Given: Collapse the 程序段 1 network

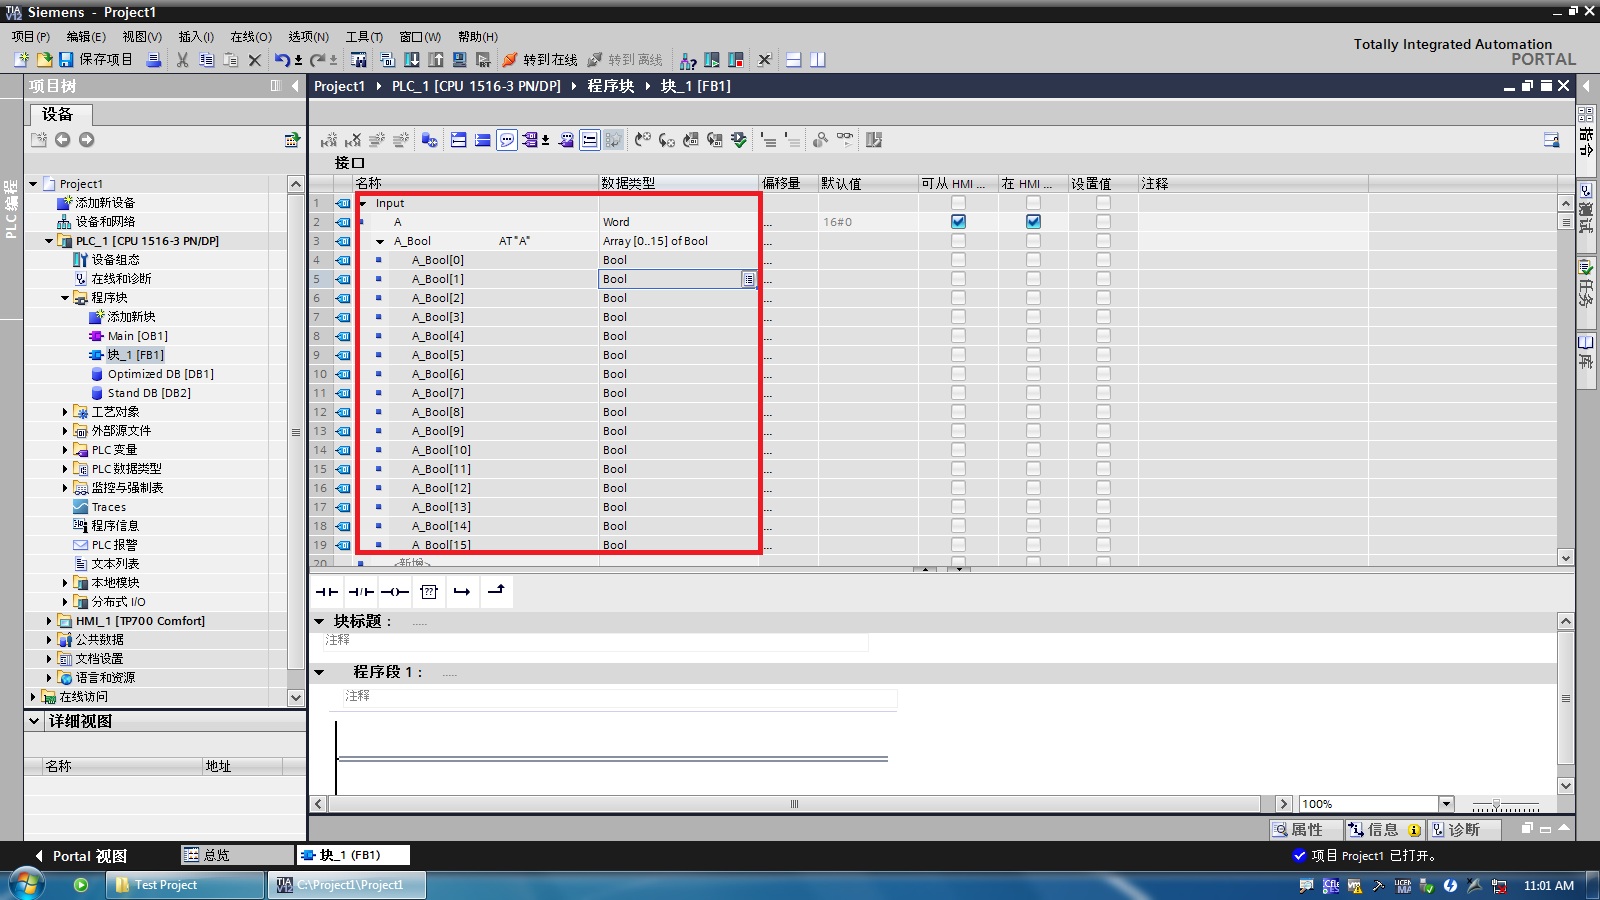Looking at the screenshot, I should (x=320, y=672).
